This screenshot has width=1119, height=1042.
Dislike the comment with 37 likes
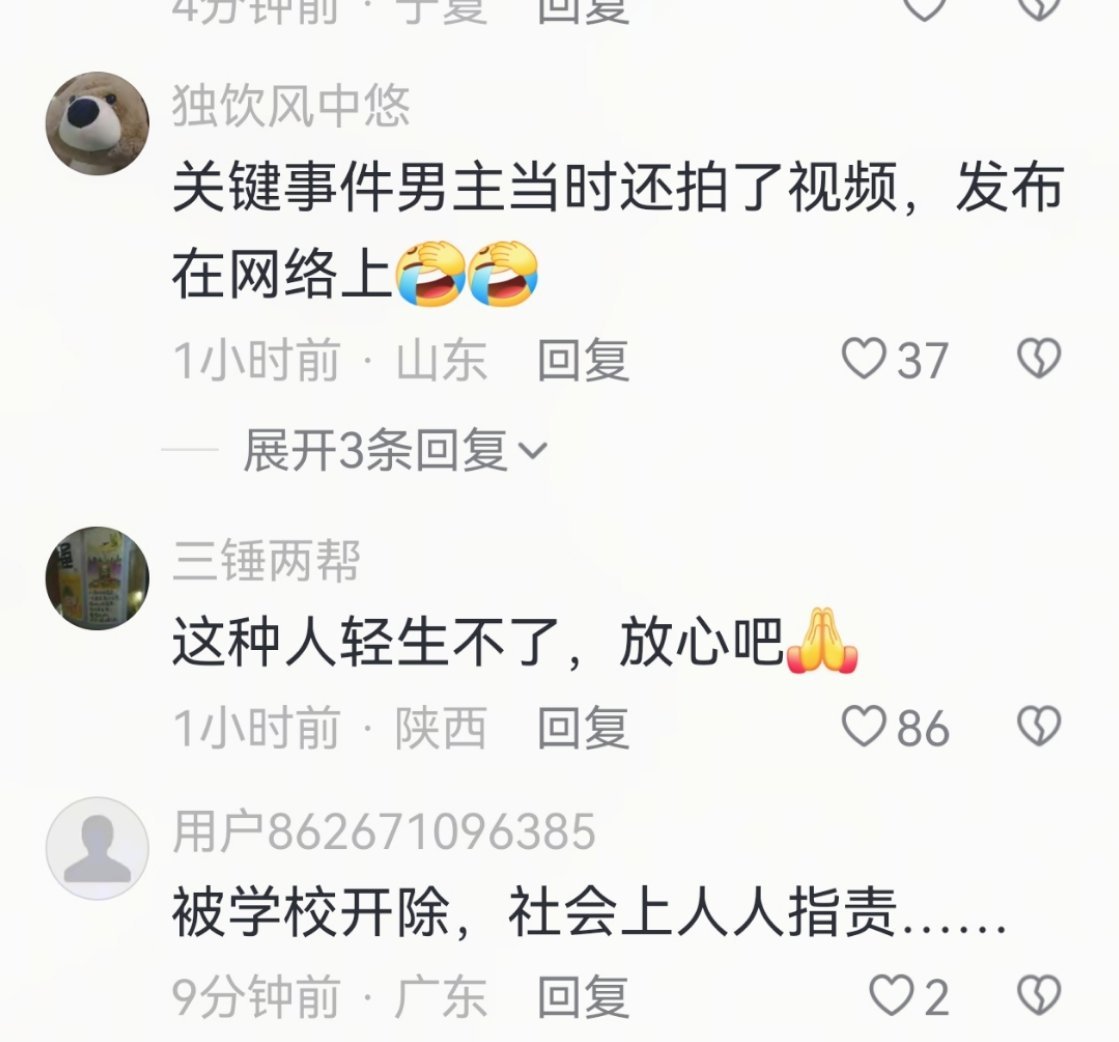point(1039,358)
